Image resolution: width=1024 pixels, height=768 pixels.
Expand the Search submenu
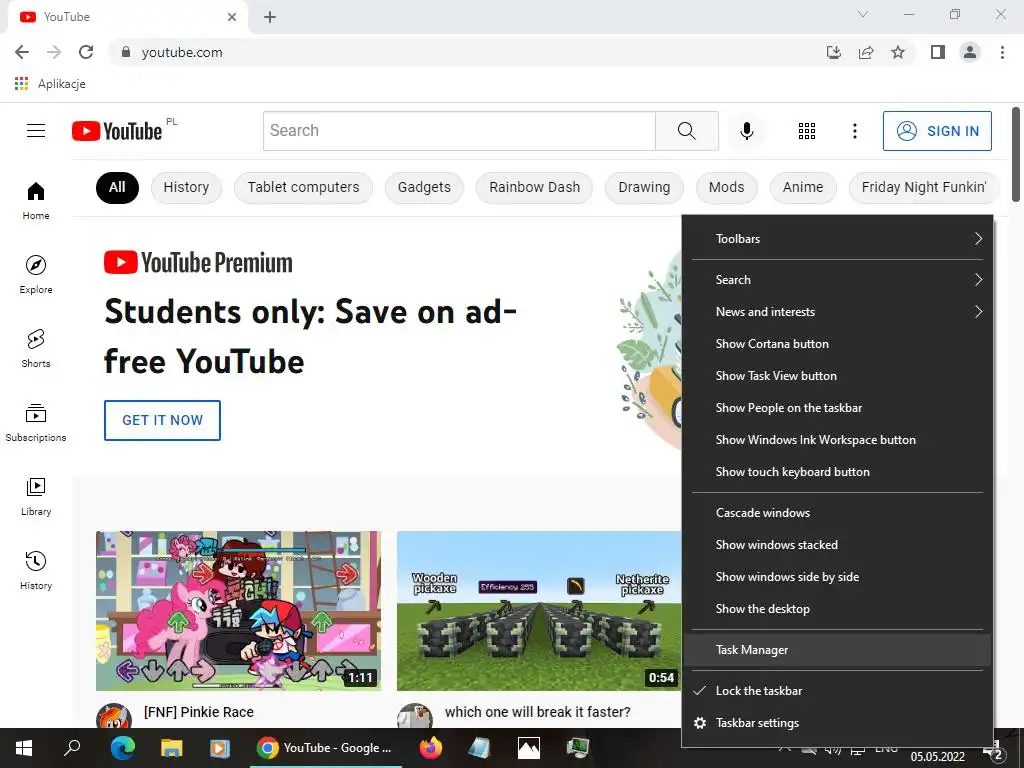(x=837, y=280)
